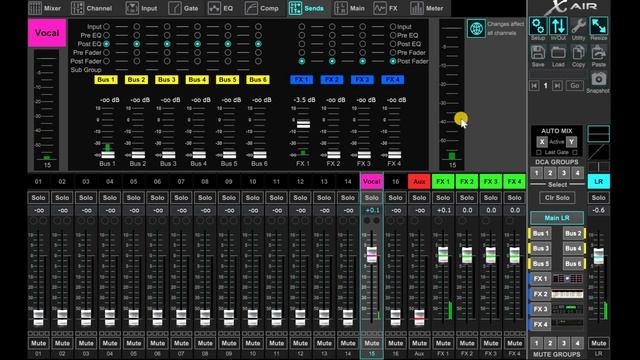Viewport: 640px width, 360px height.
Task: Select the red Aux channel strip label
Action: point(419,182)
